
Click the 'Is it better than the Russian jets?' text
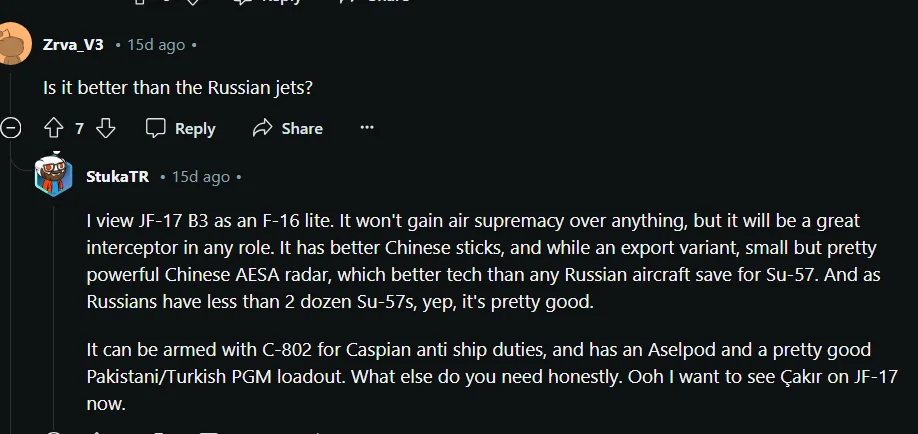[178, 87]
